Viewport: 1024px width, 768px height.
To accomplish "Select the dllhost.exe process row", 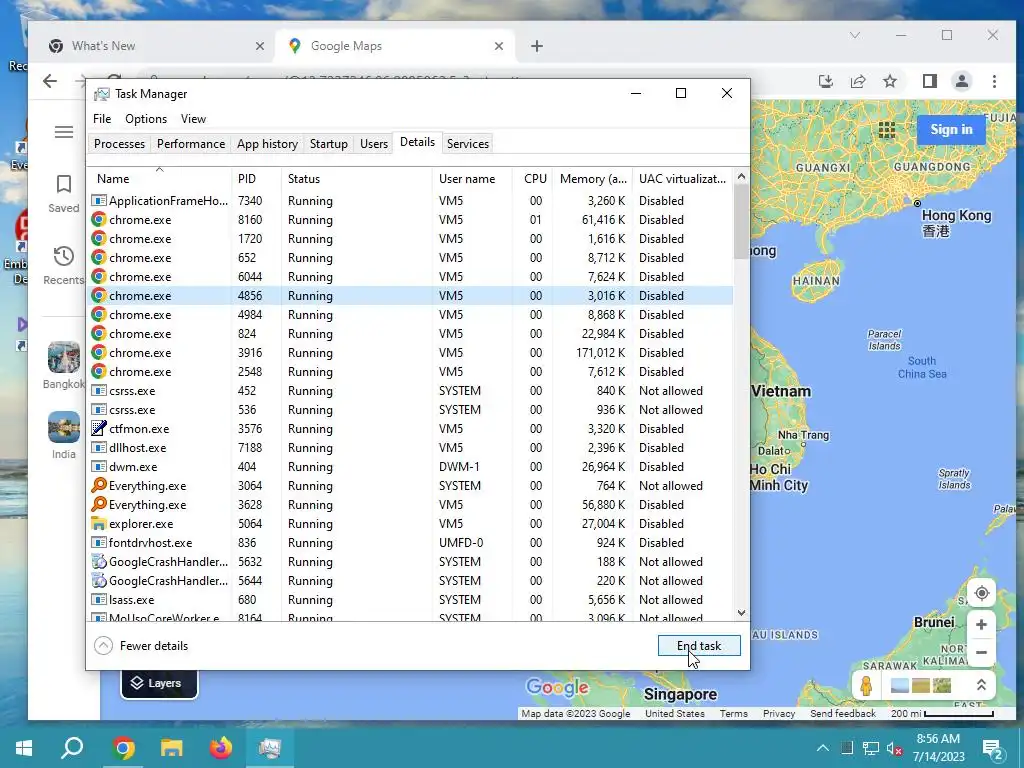I will point(410,447).
